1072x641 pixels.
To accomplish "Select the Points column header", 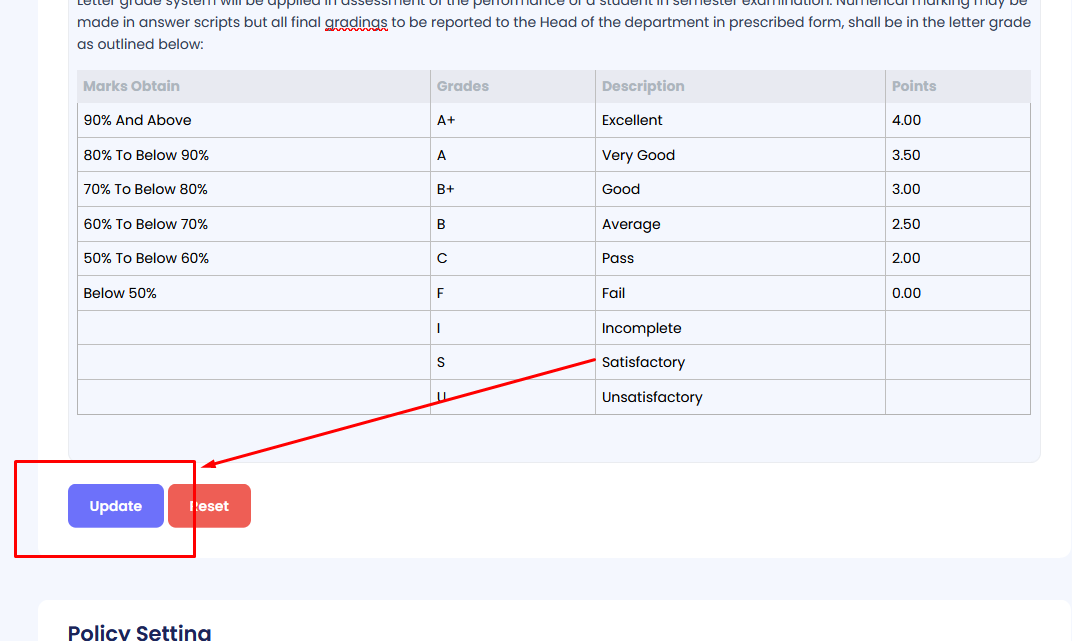I will pos(914,86).
